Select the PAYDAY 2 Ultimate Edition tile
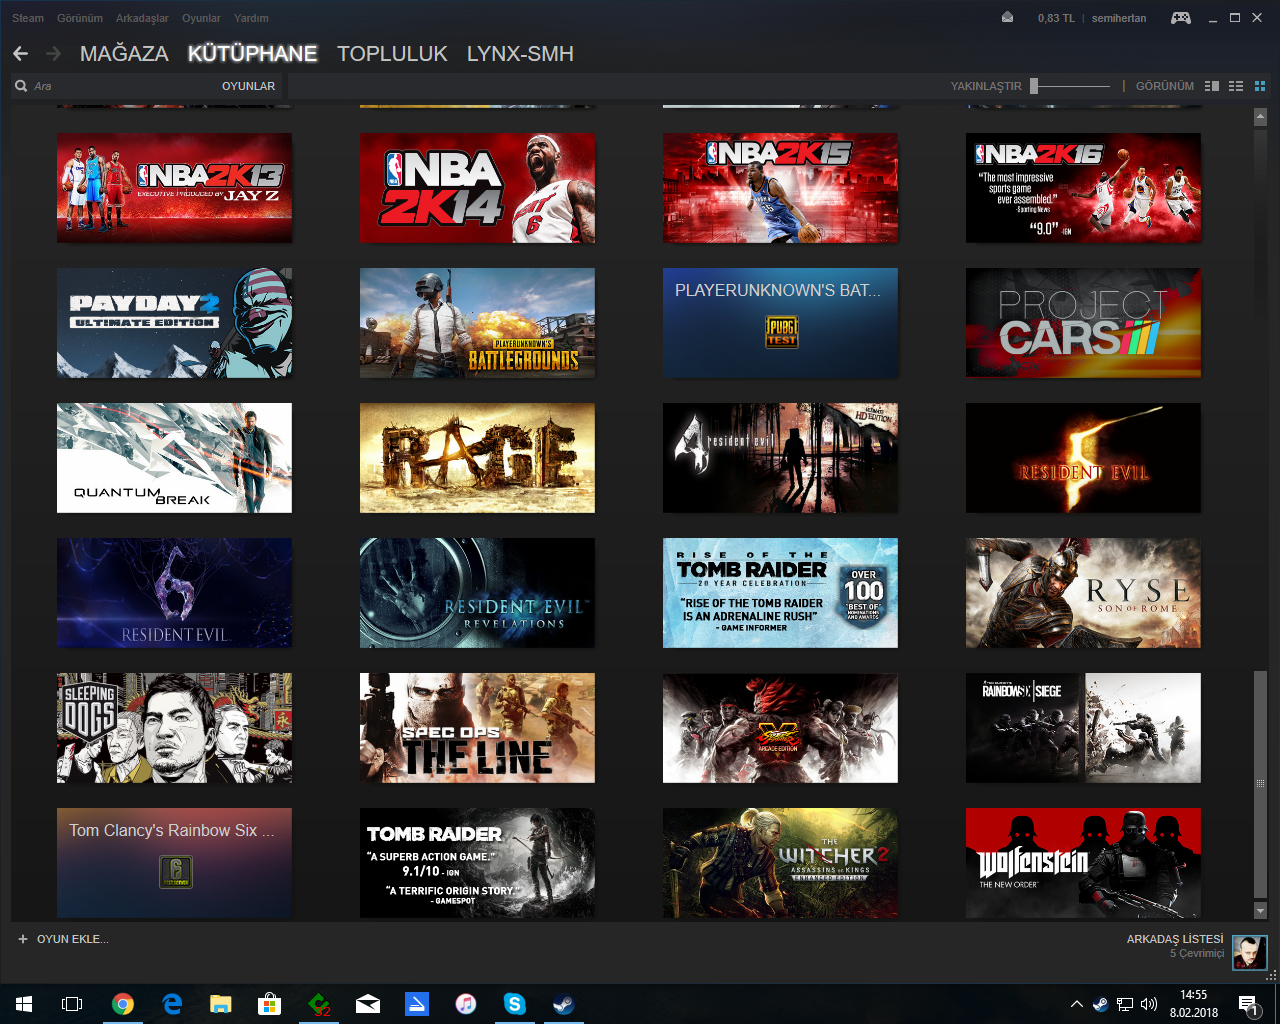The image size is (1280, 1024). (x=174, y=323)
